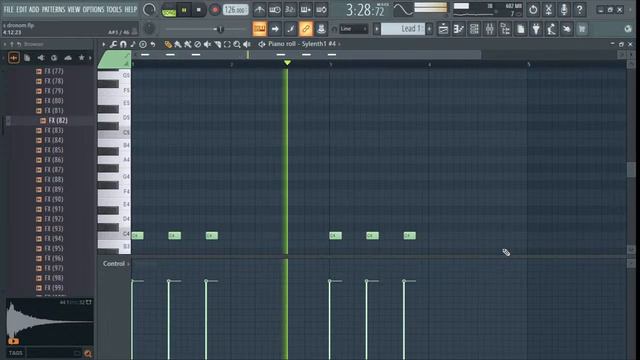This screenshot has height=360, width=640.
Task: Click the question mark help icon
Action: 579,9
